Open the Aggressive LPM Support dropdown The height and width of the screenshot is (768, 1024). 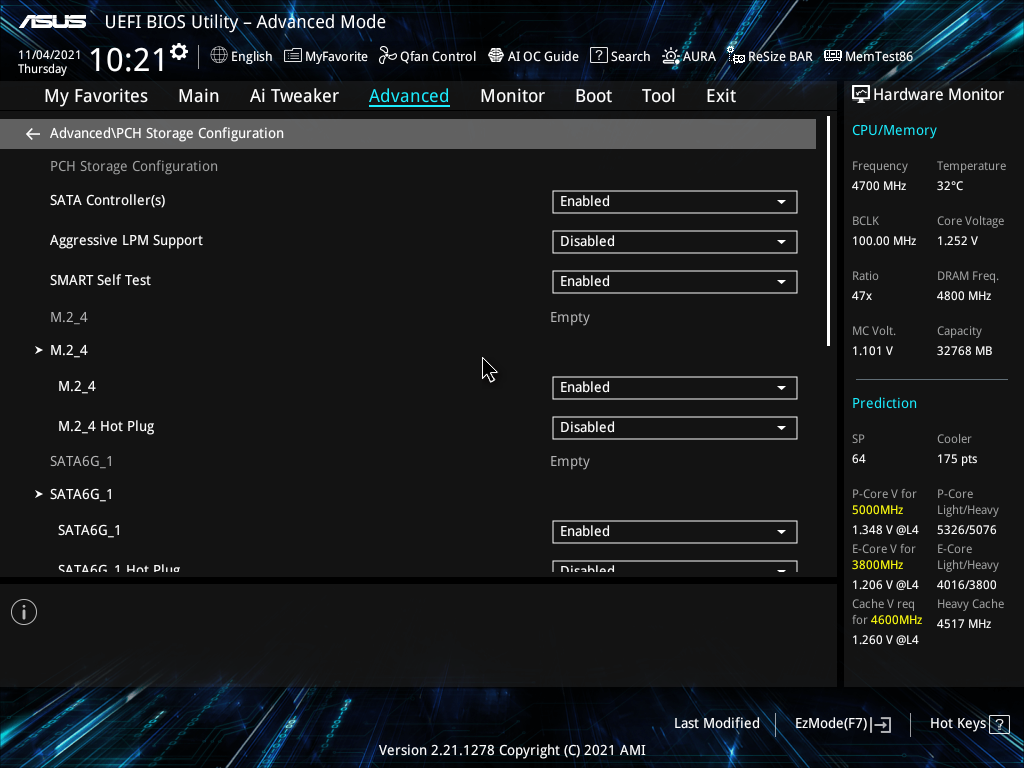[x=675, y=242]
